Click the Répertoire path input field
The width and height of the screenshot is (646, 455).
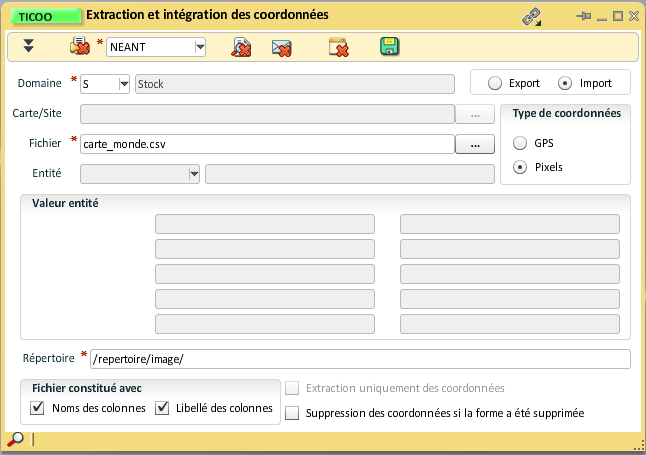[360, 359]
